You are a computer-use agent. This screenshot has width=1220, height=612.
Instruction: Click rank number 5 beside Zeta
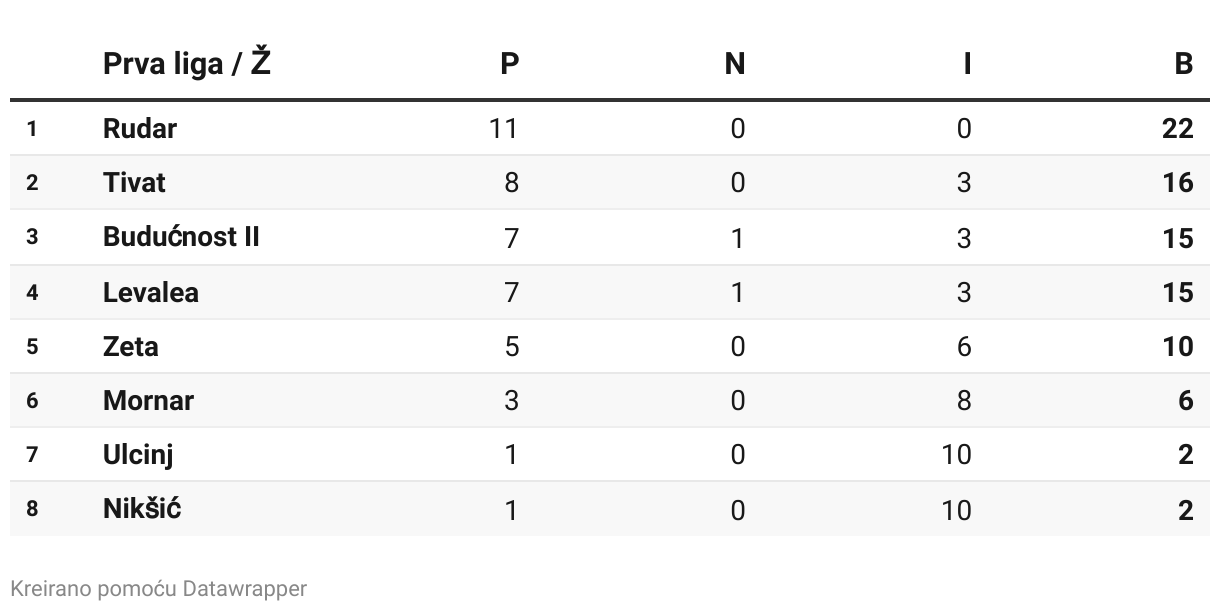32,347
